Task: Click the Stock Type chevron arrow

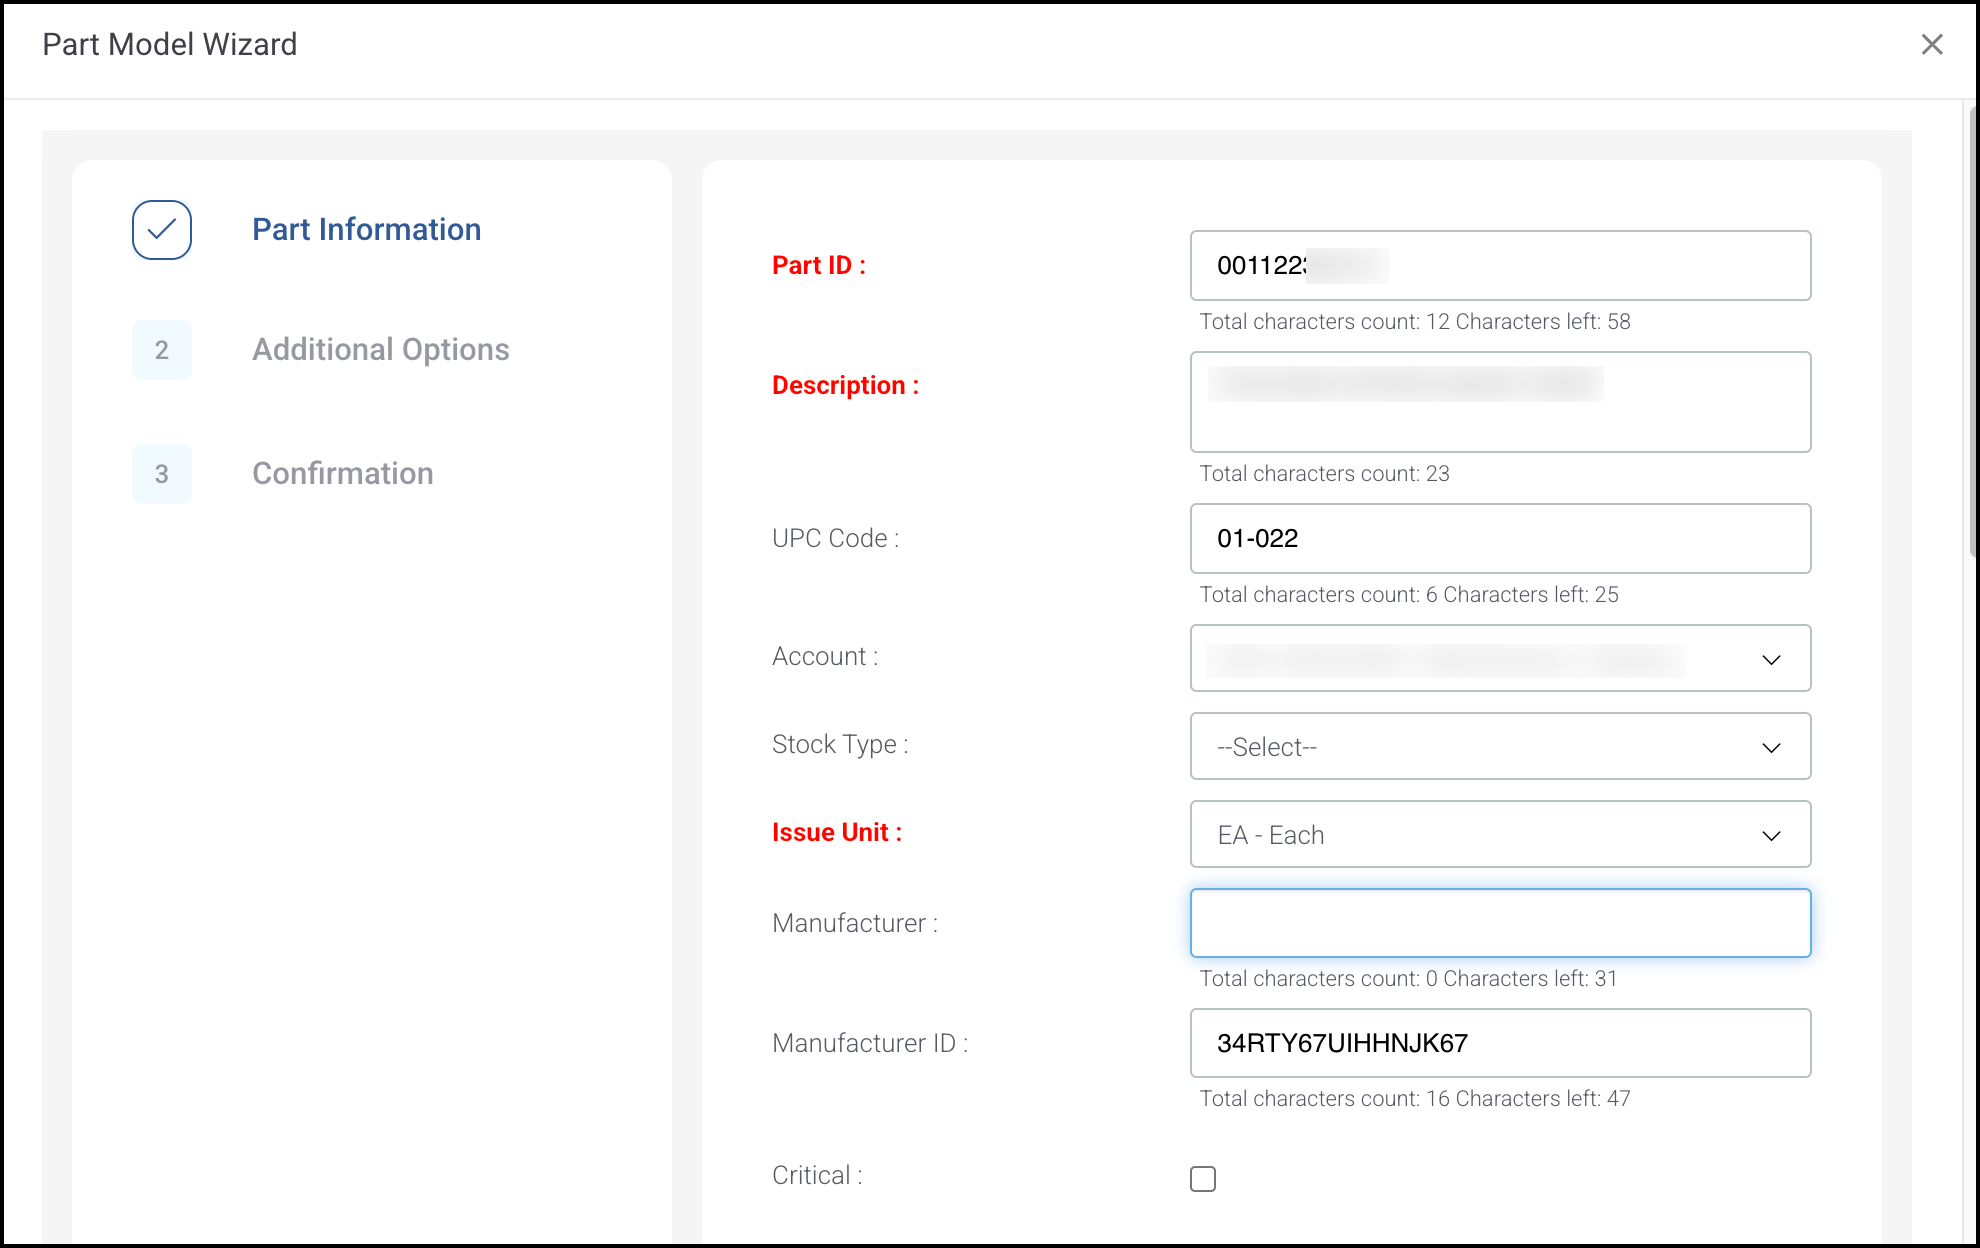Action: [1771, 748]
